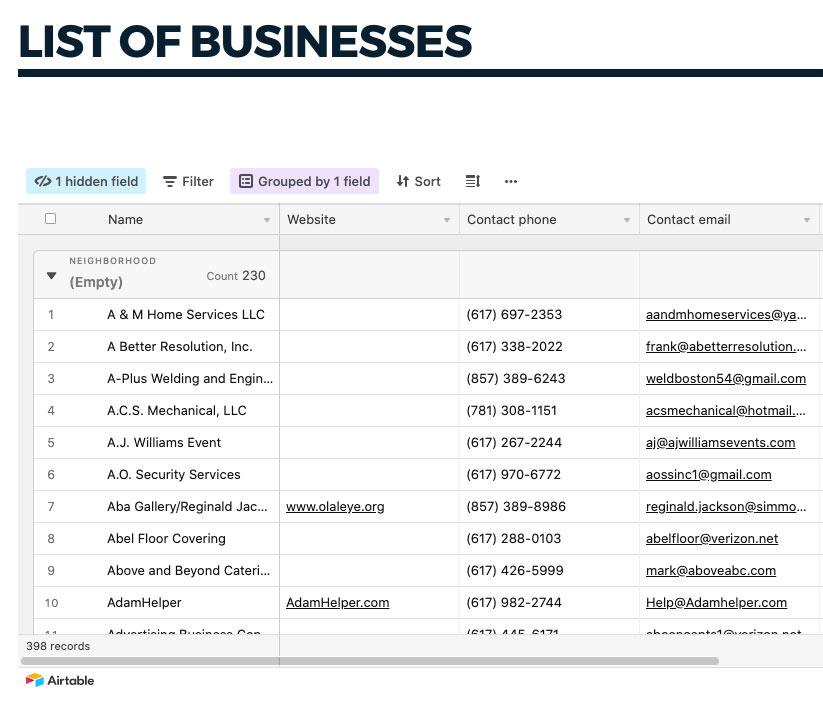Select phone number (617) 970-6772

click(513, 475)
